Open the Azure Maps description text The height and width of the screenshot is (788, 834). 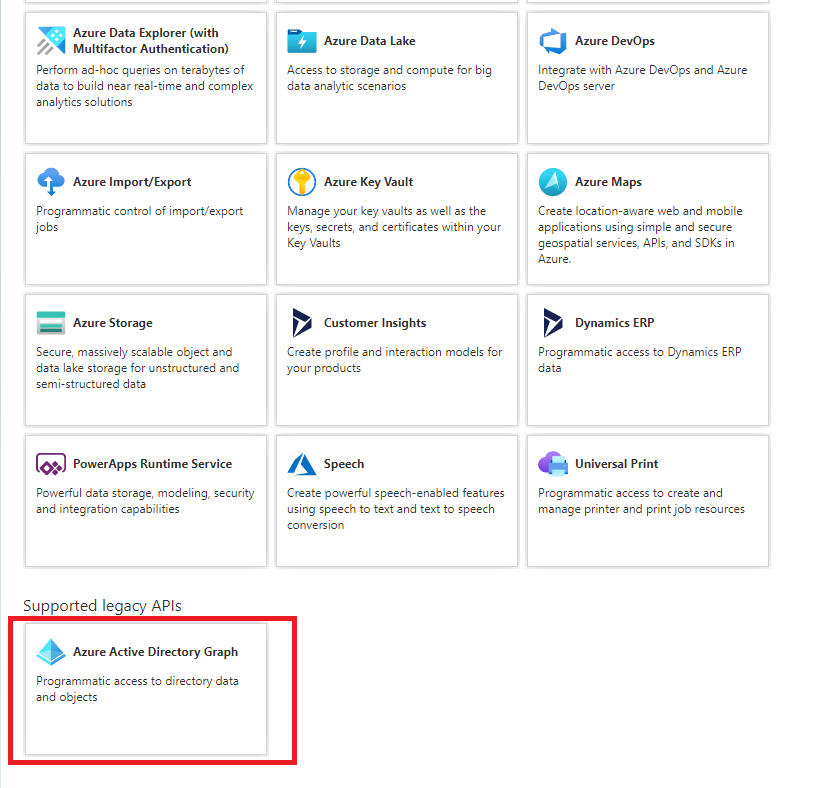[640, 235]
